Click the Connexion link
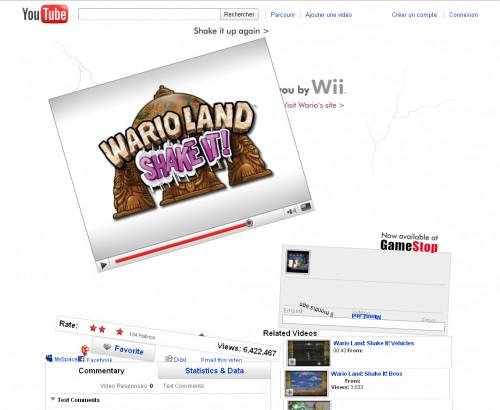The height and width of the screenshot is (410, 500). [463, 15]
